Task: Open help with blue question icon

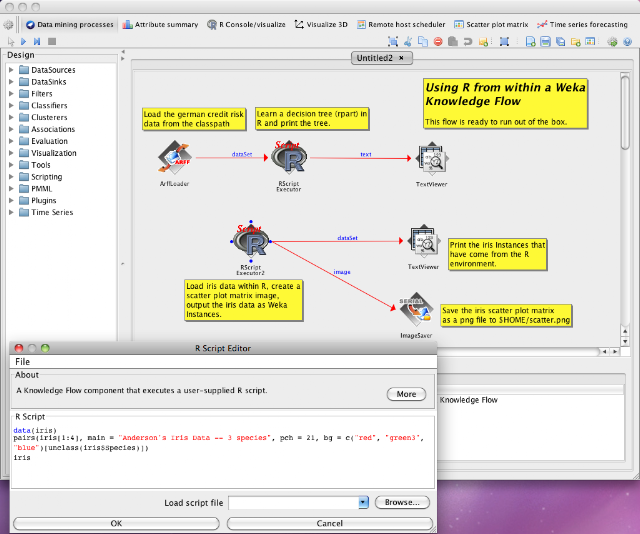Action: point(627,41)
